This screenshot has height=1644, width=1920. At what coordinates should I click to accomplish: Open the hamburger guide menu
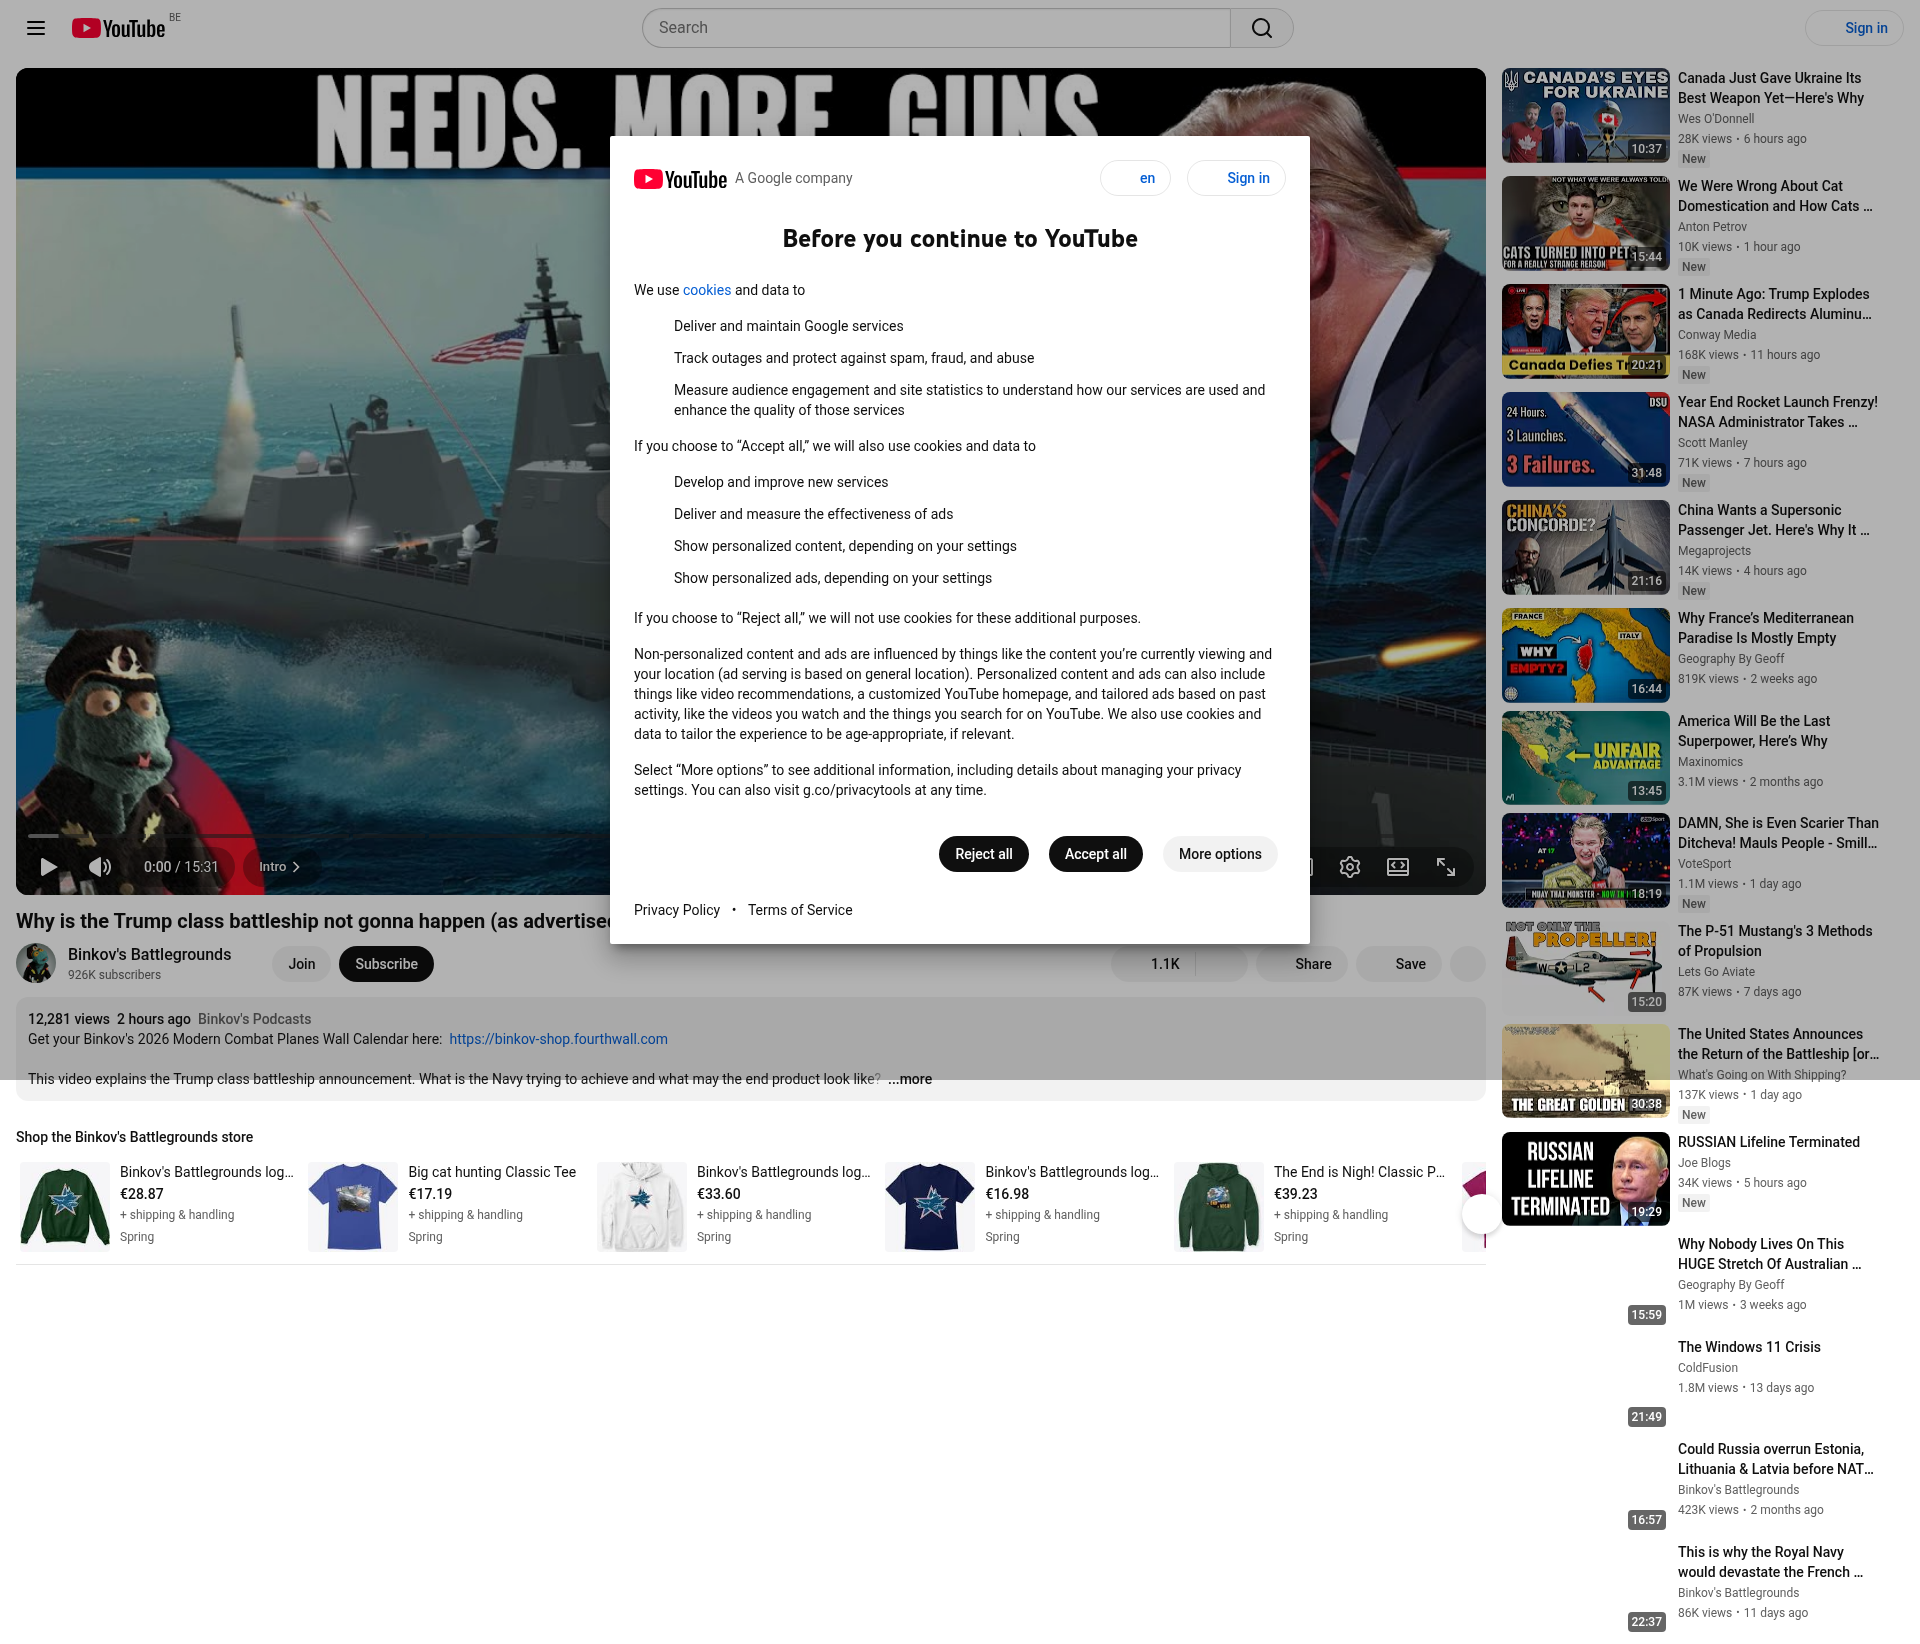(x=36, y=28)
